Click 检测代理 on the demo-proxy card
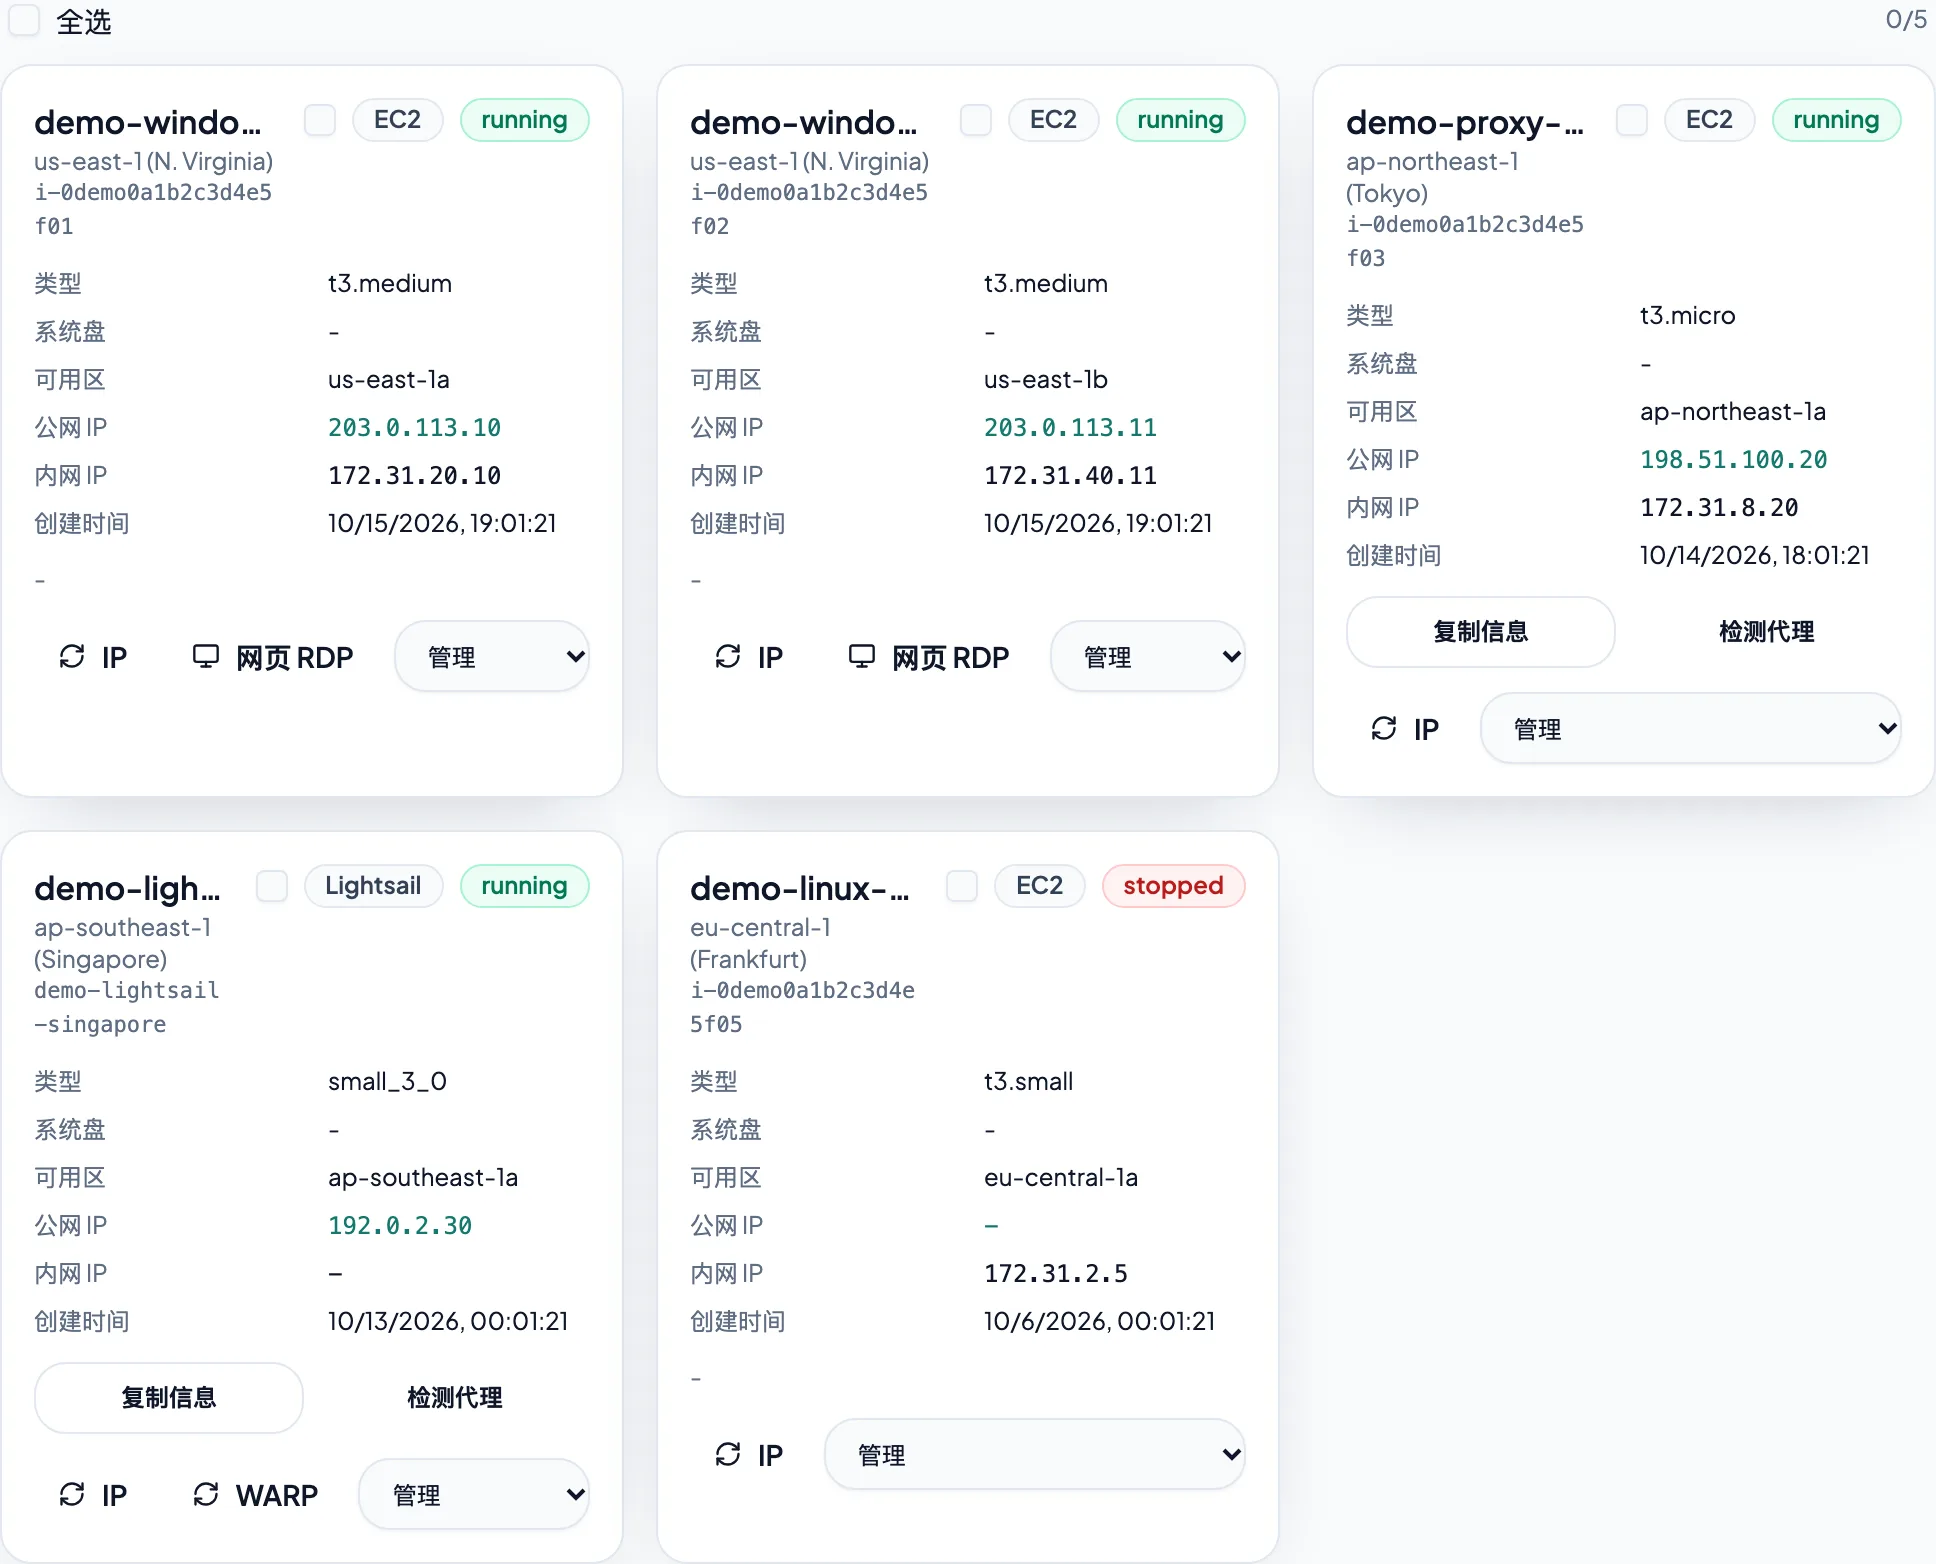 pos(1767,632)
